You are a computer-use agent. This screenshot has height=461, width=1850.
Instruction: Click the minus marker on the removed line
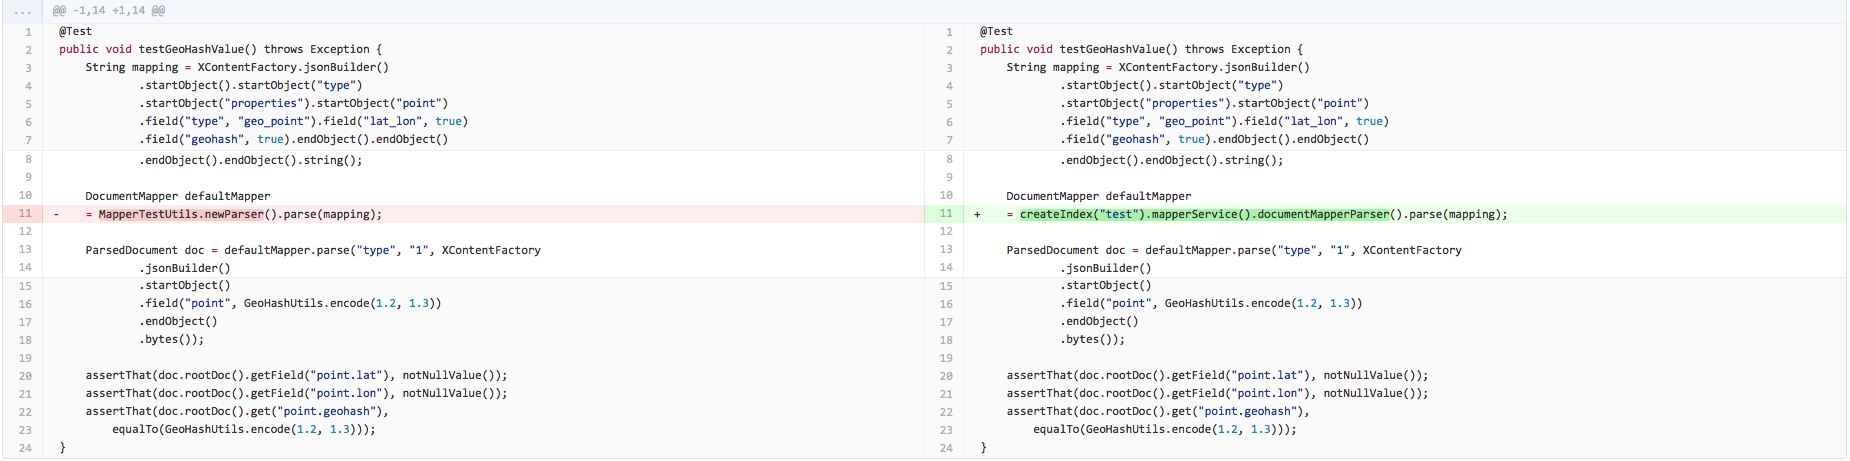pos(56,215)
